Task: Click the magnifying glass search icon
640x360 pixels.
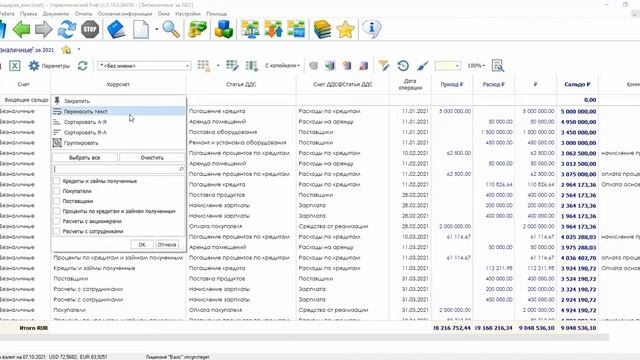Action: pos(171,29)
